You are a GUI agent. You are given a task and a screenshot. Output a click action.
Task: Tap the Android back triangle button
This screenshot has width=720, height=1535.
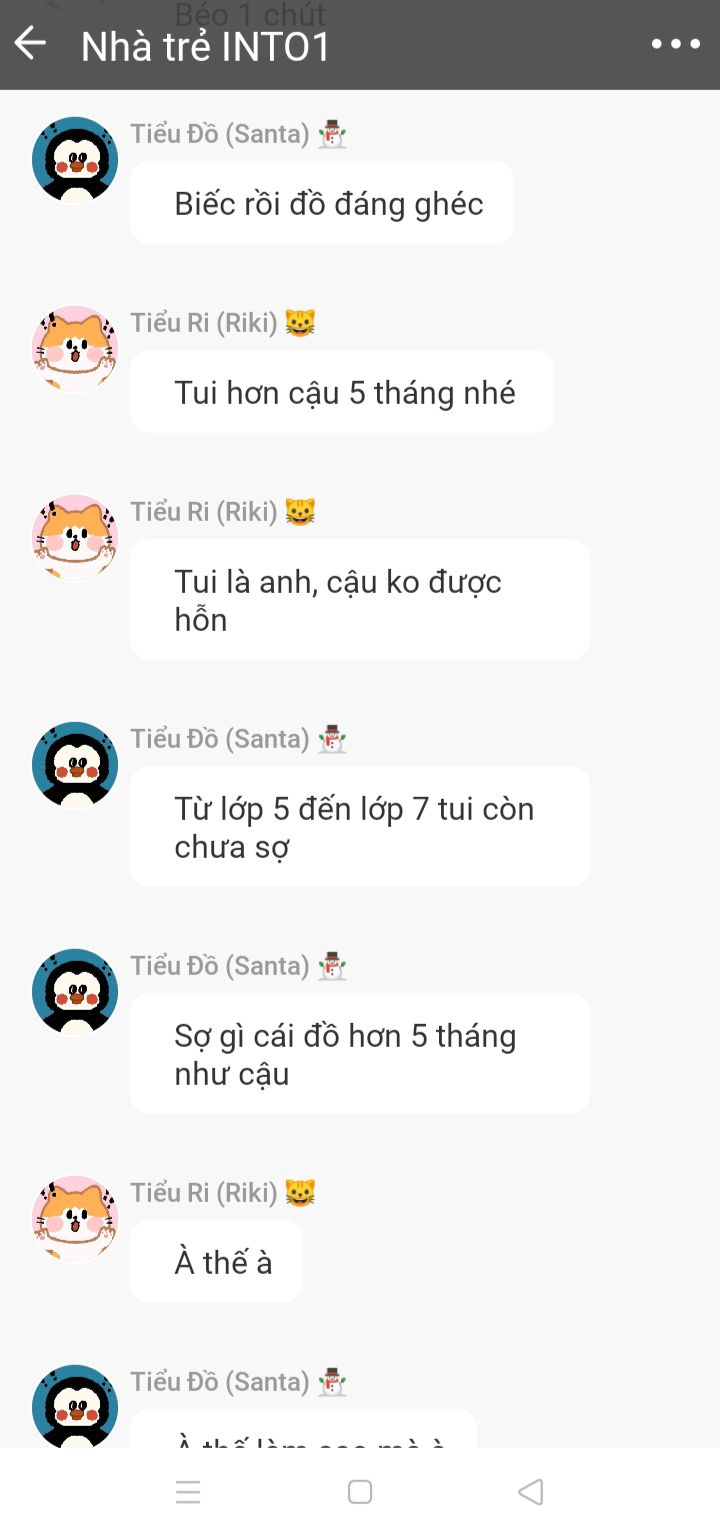pos(531,1492)
